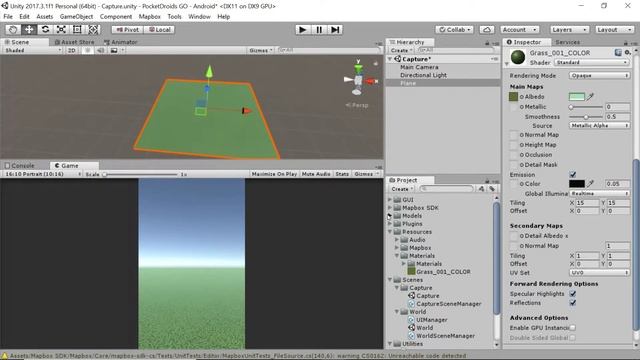The image size is (640, 360).
Task: Click the Step frame button
Action: (335, 30)
